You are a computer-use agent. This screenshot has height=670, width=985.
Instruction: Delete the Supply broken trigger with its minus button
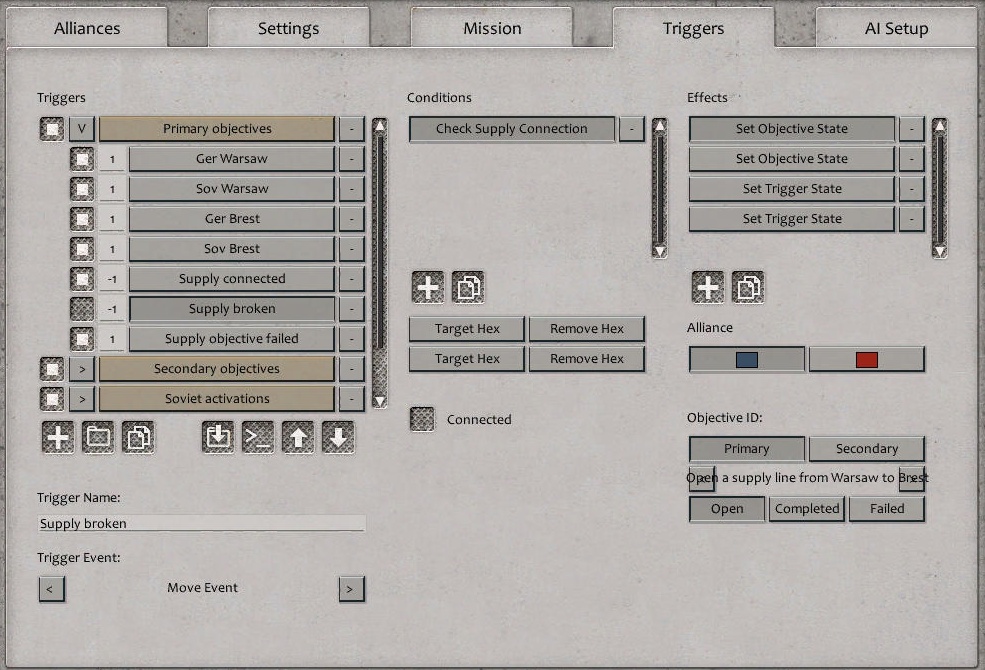point(352,309)
